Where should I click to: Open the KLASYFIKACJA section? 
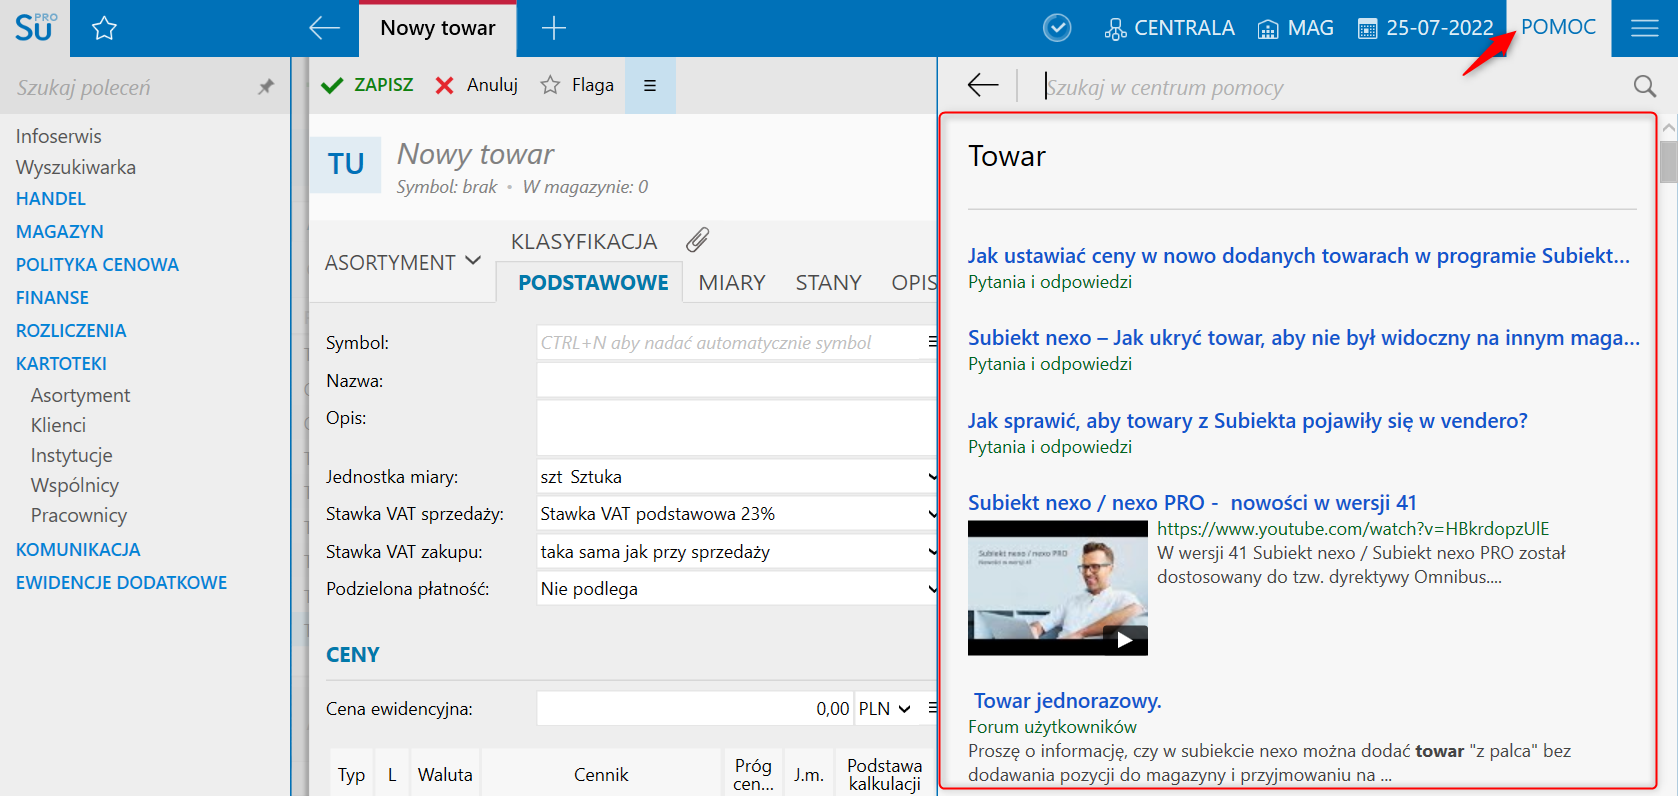(584, 241)
